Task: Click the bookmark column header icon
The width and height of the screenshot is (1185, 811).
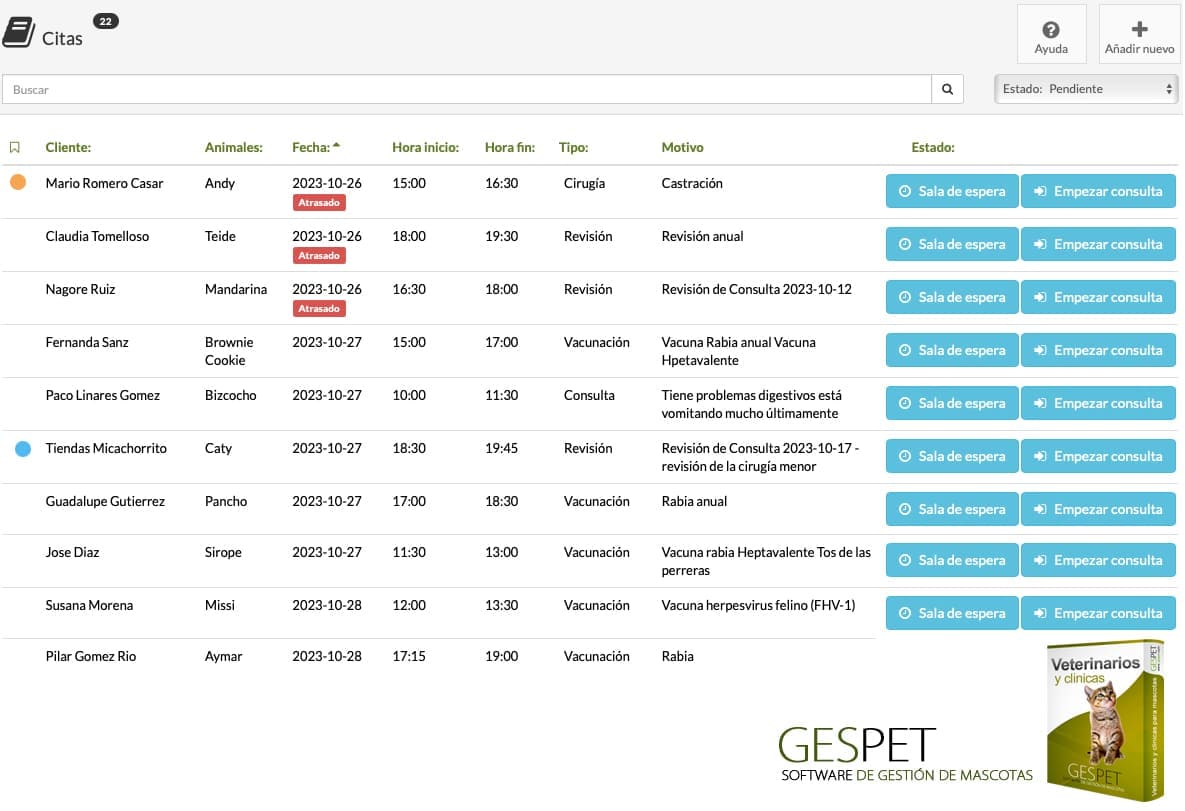Action: (14, 147)
